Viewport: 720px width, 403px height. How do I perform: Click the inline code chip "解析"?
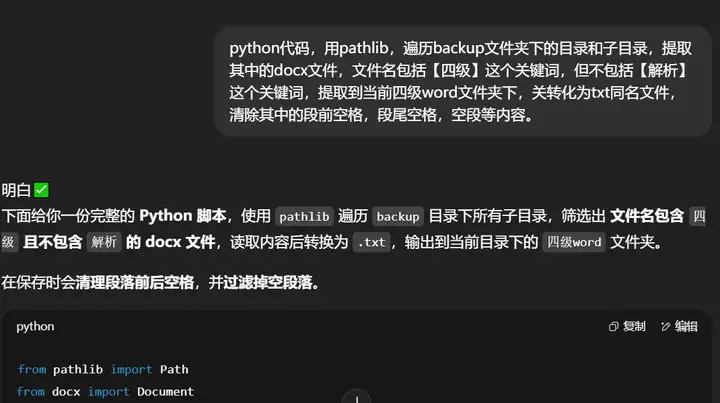[x=104, y=242]
